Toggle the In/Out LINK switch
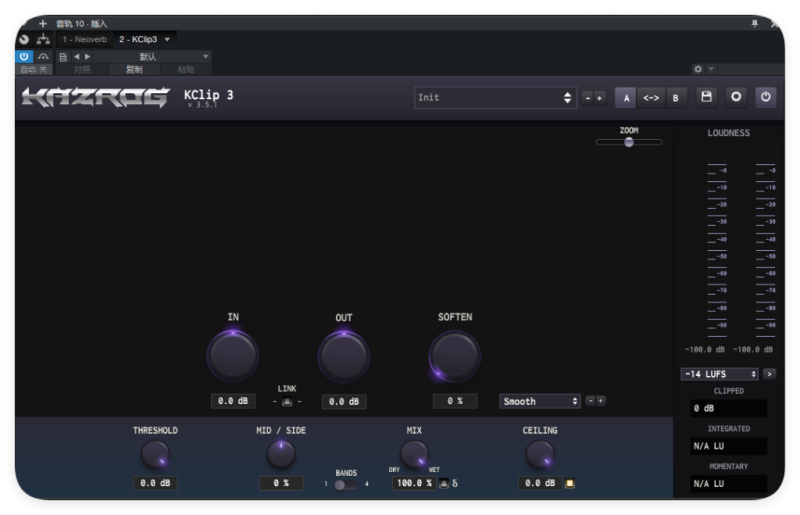800x515 pixels. tap(287, 402)
